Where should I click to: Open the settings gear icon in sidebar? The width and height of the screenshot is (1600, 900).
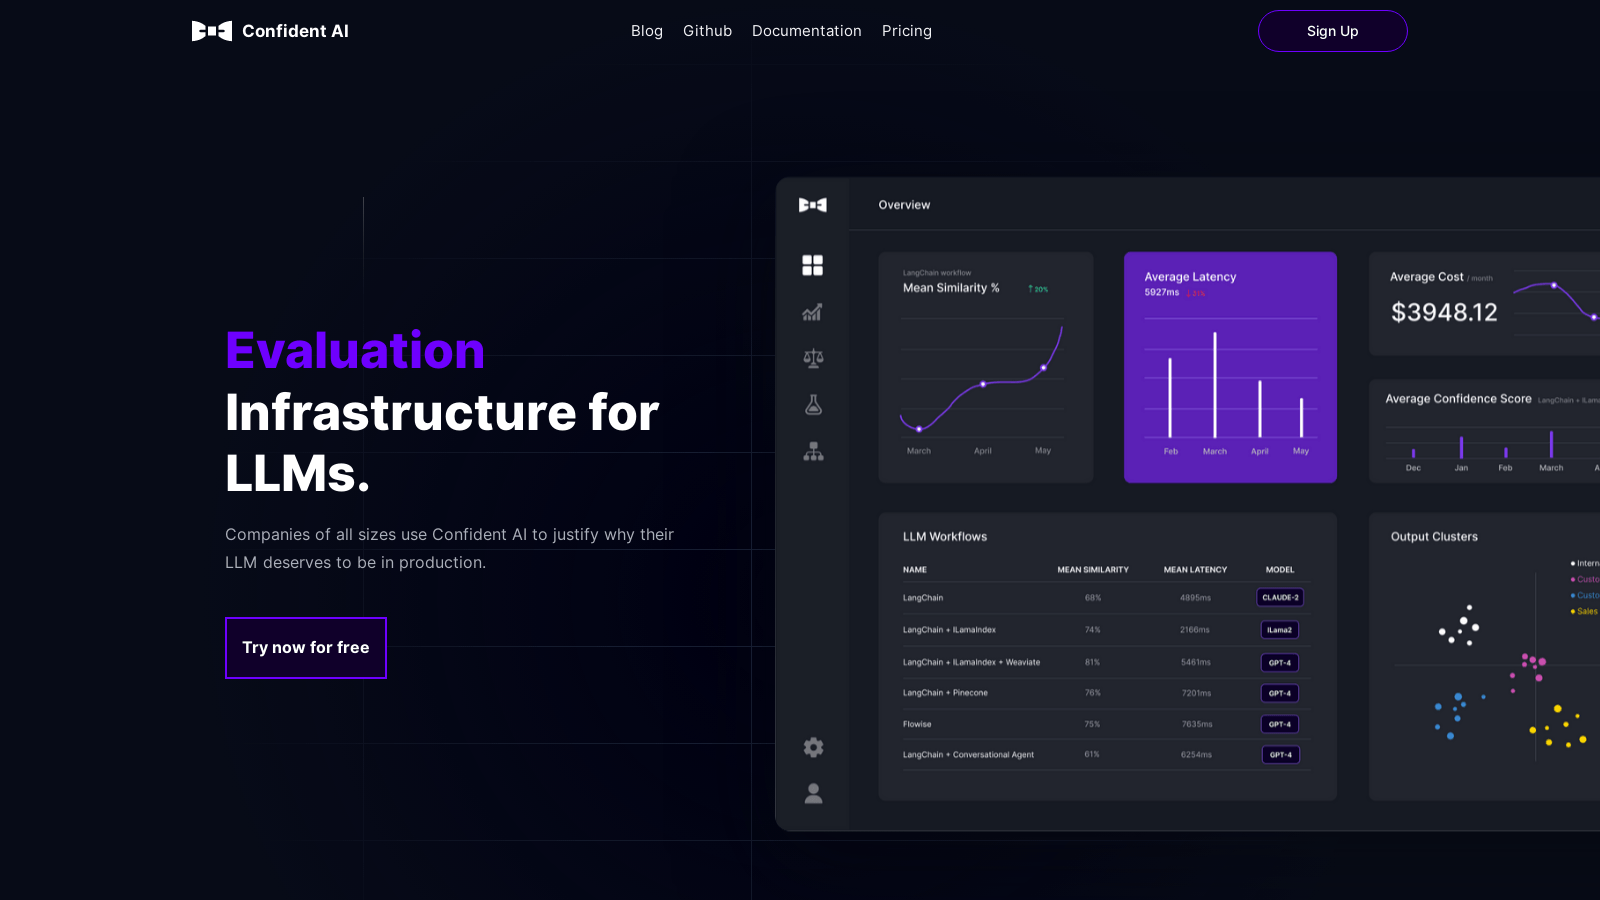[x=813, y=747]
